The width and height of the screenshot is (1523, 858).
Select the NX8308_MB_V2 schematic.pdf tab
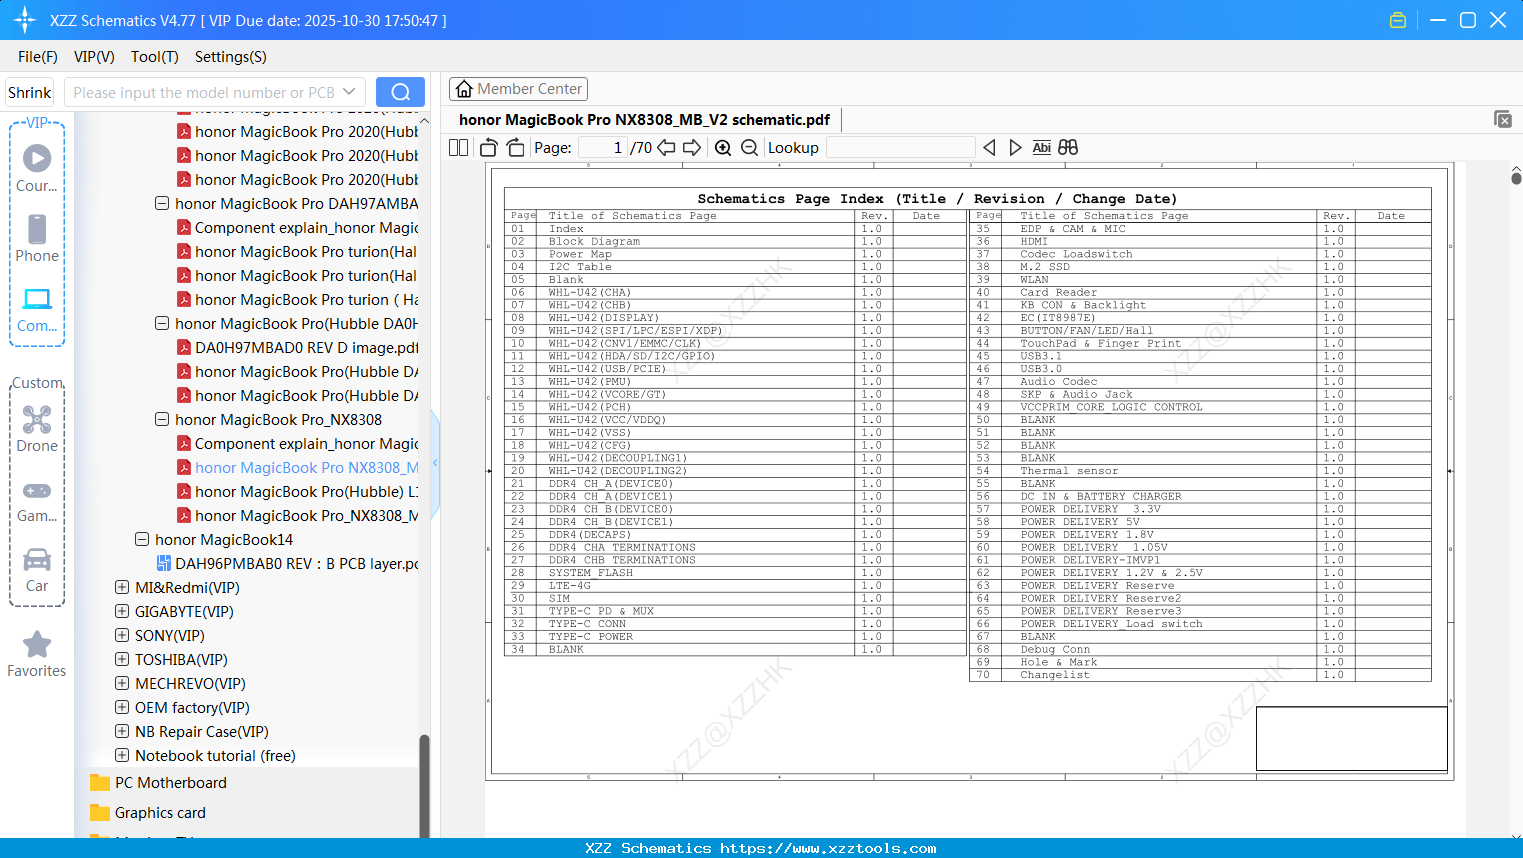coord(644,120)
